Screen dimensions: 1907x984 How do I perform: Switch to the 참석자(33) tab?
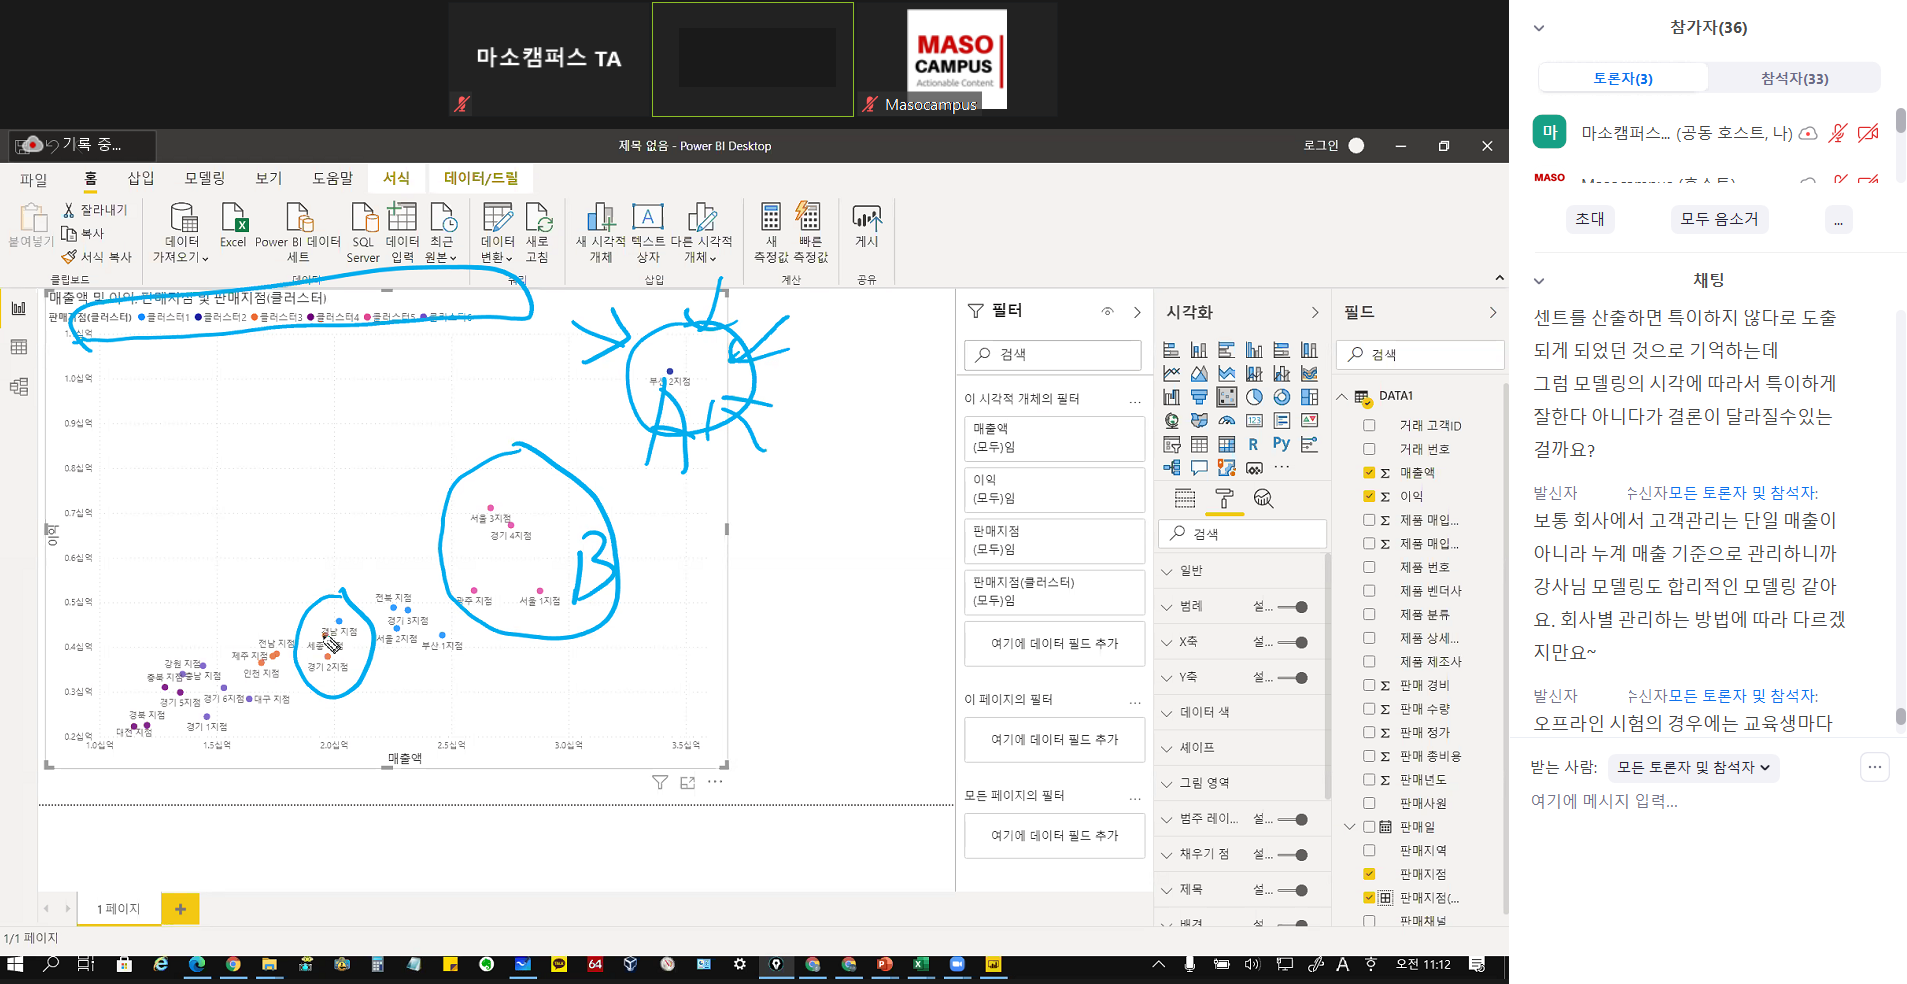[x=1794, y=78]
